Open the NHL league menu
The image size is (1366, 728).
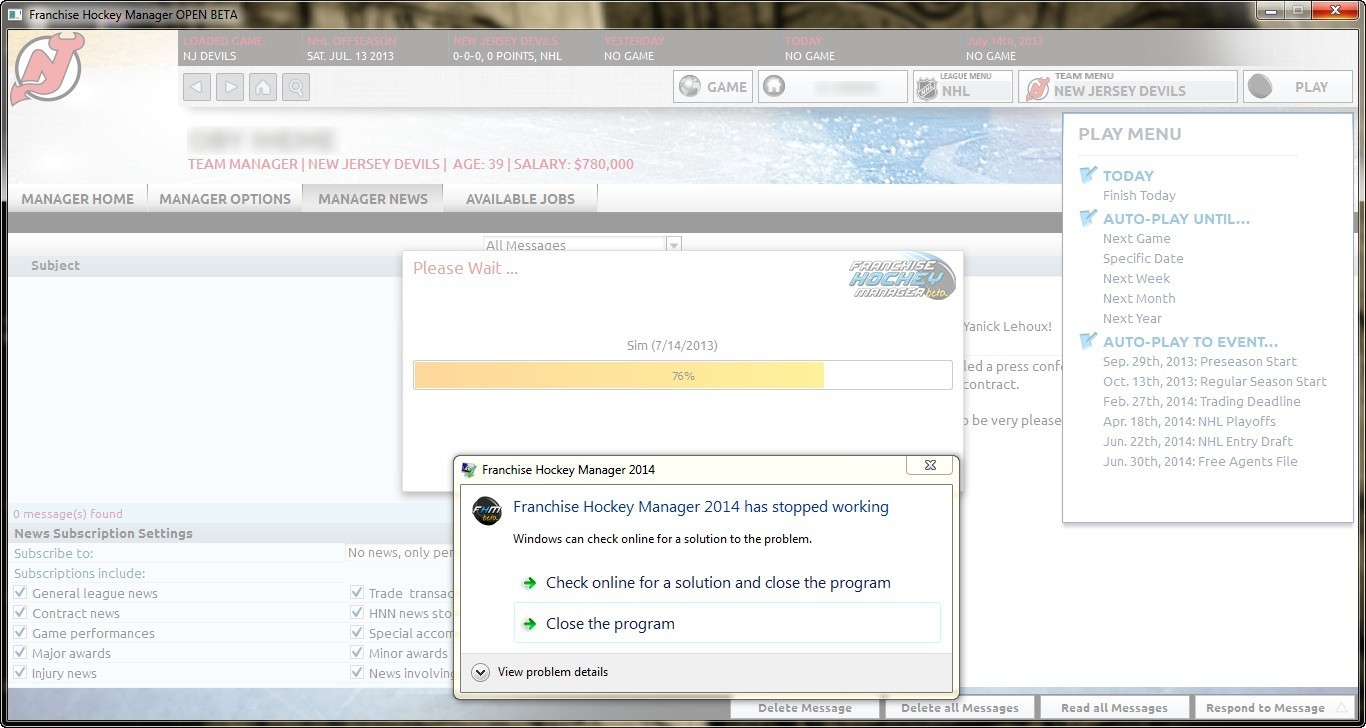tap(963, 87)
